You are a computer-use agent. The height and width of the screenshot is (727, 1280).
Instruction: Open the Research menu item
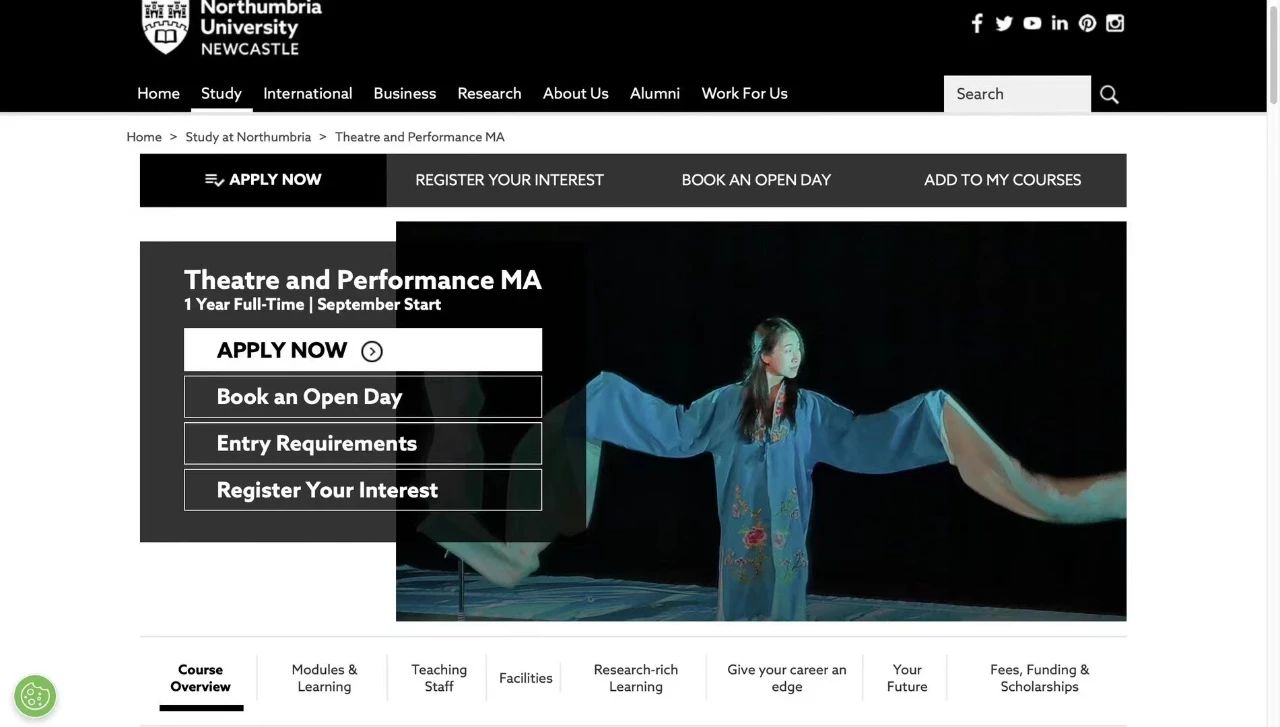point(489,93)
